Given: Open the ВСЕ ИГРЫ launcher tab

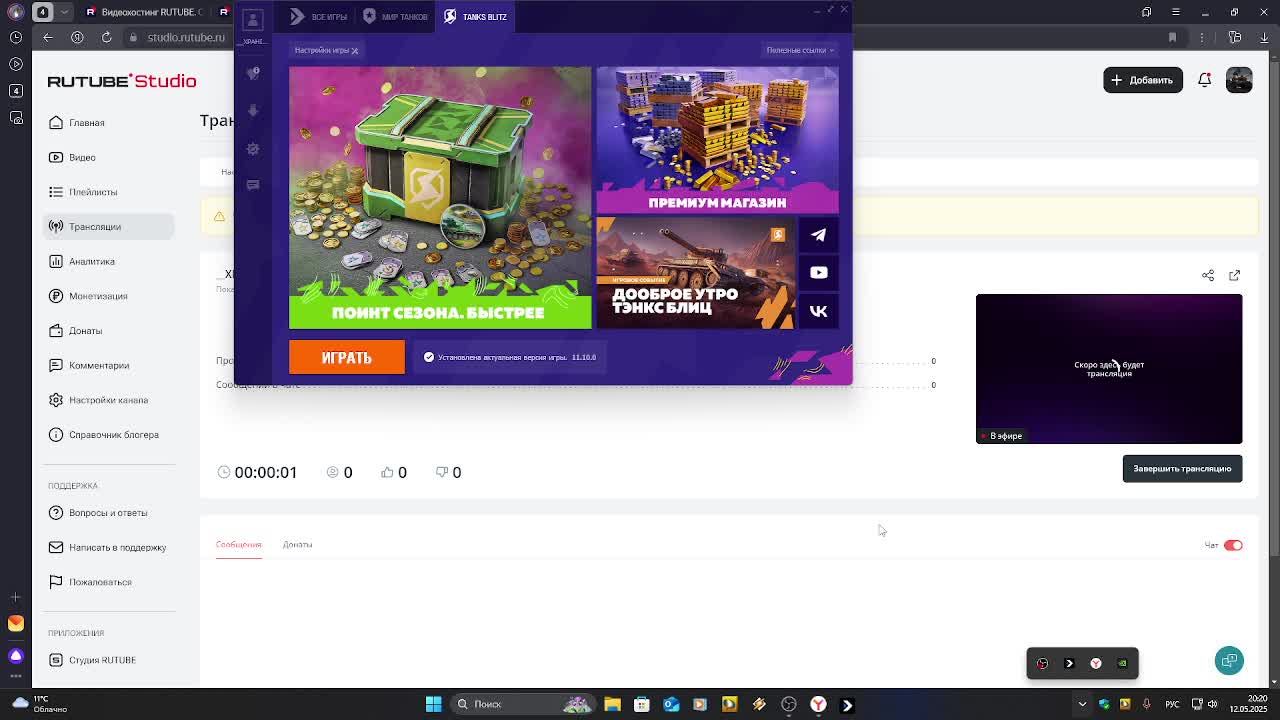Looking at the screenshot, I should 318,17.
